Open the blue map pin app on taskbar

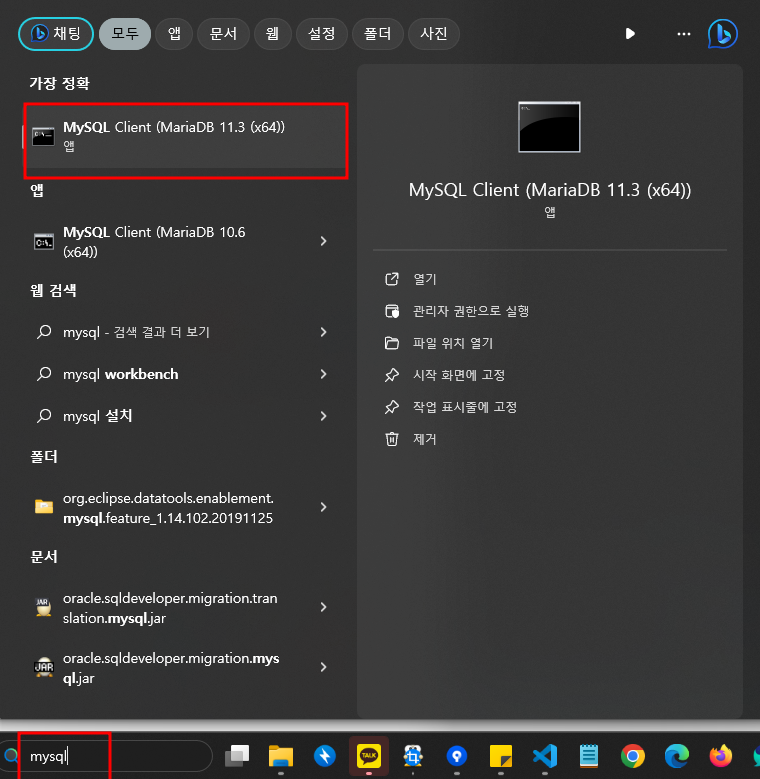[x=456, y=756]
